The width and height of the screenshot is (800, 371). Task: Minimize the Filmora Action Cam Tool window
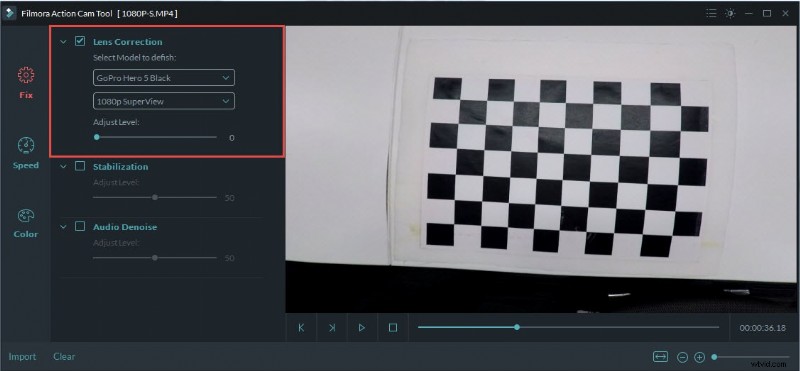click(x=748, y=14)
